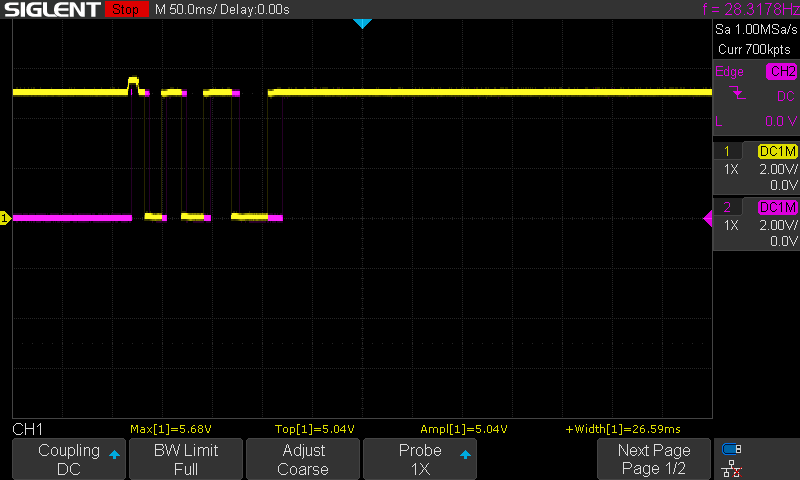Click the CH2 trigger source badge
Screen dimensions: 800x480
coord(781,71)
